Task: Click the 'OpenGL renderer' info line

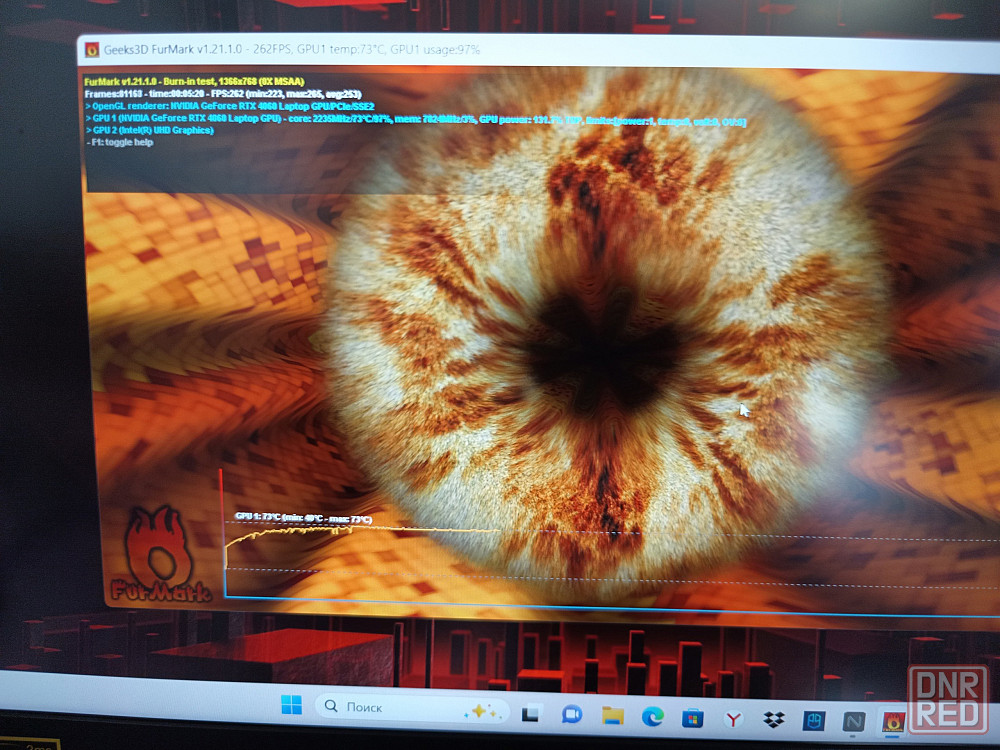Action: point(230,106)
